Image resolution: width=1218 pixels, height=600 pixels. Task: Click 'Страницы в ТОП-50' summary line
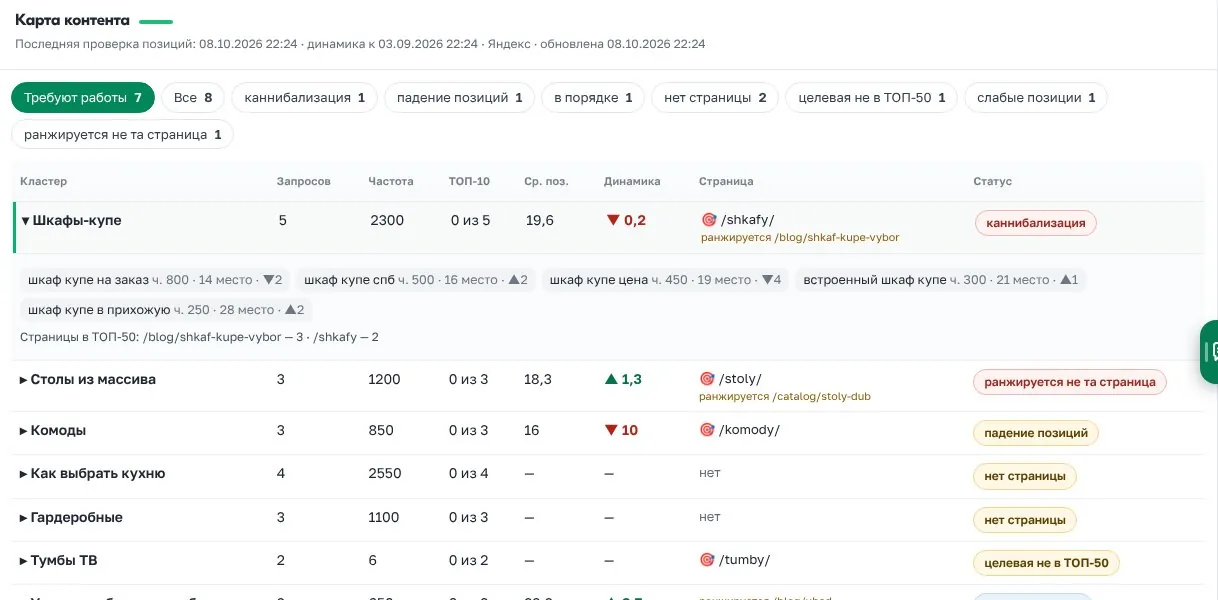(199, 337)
